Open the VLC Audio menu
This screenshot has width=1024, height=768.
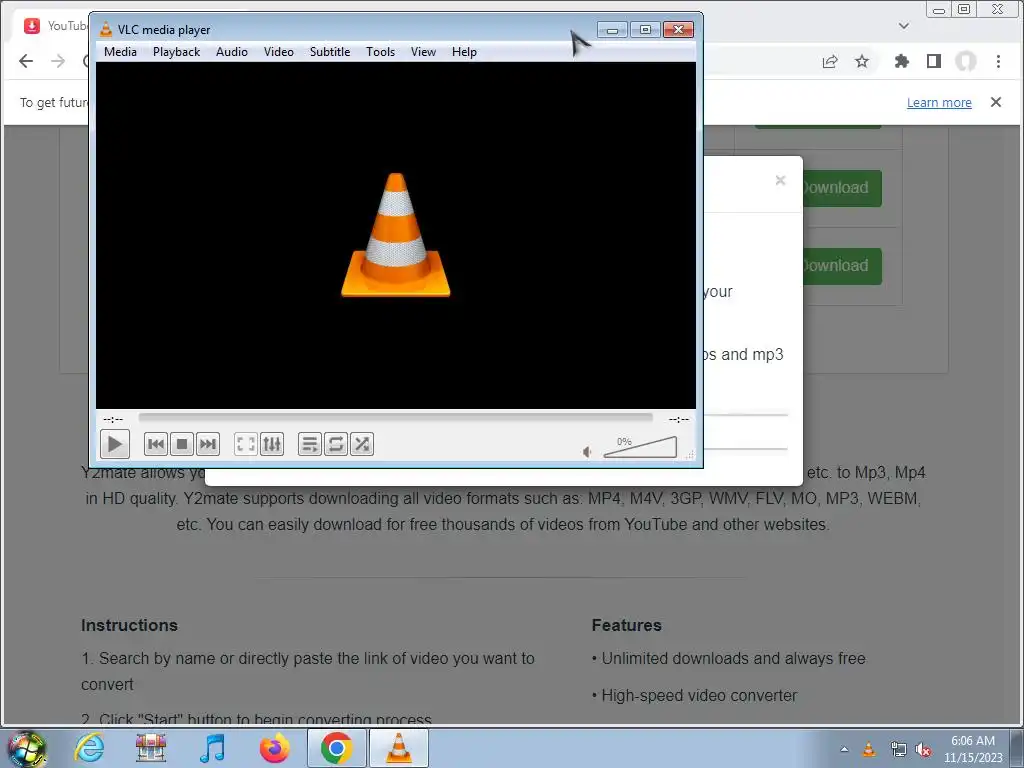(x=232, y=52)
